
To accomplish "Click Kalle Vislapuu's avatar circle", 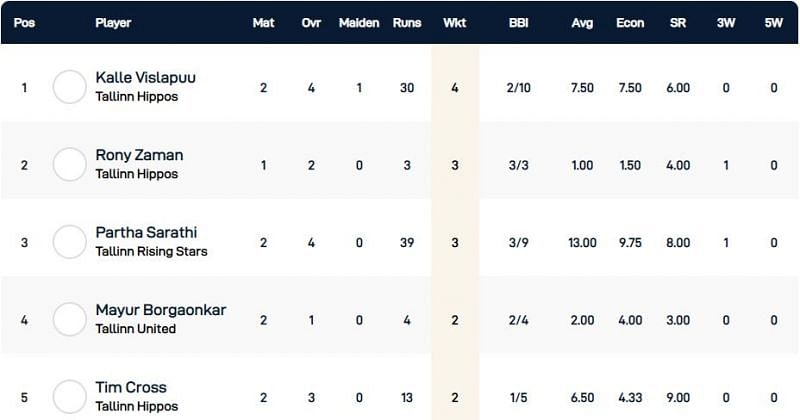I will click(70, 87).
